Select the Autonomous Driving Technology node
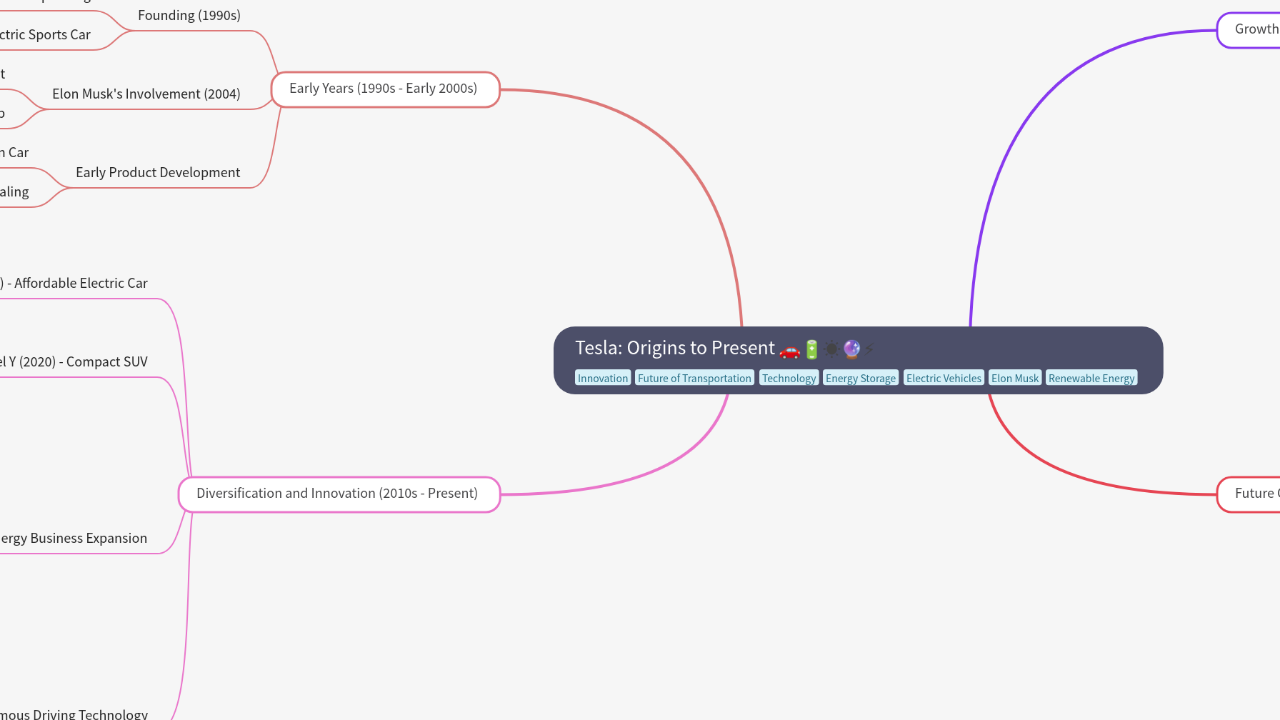This screenshot has height=720, width=1280. [74, 714]
